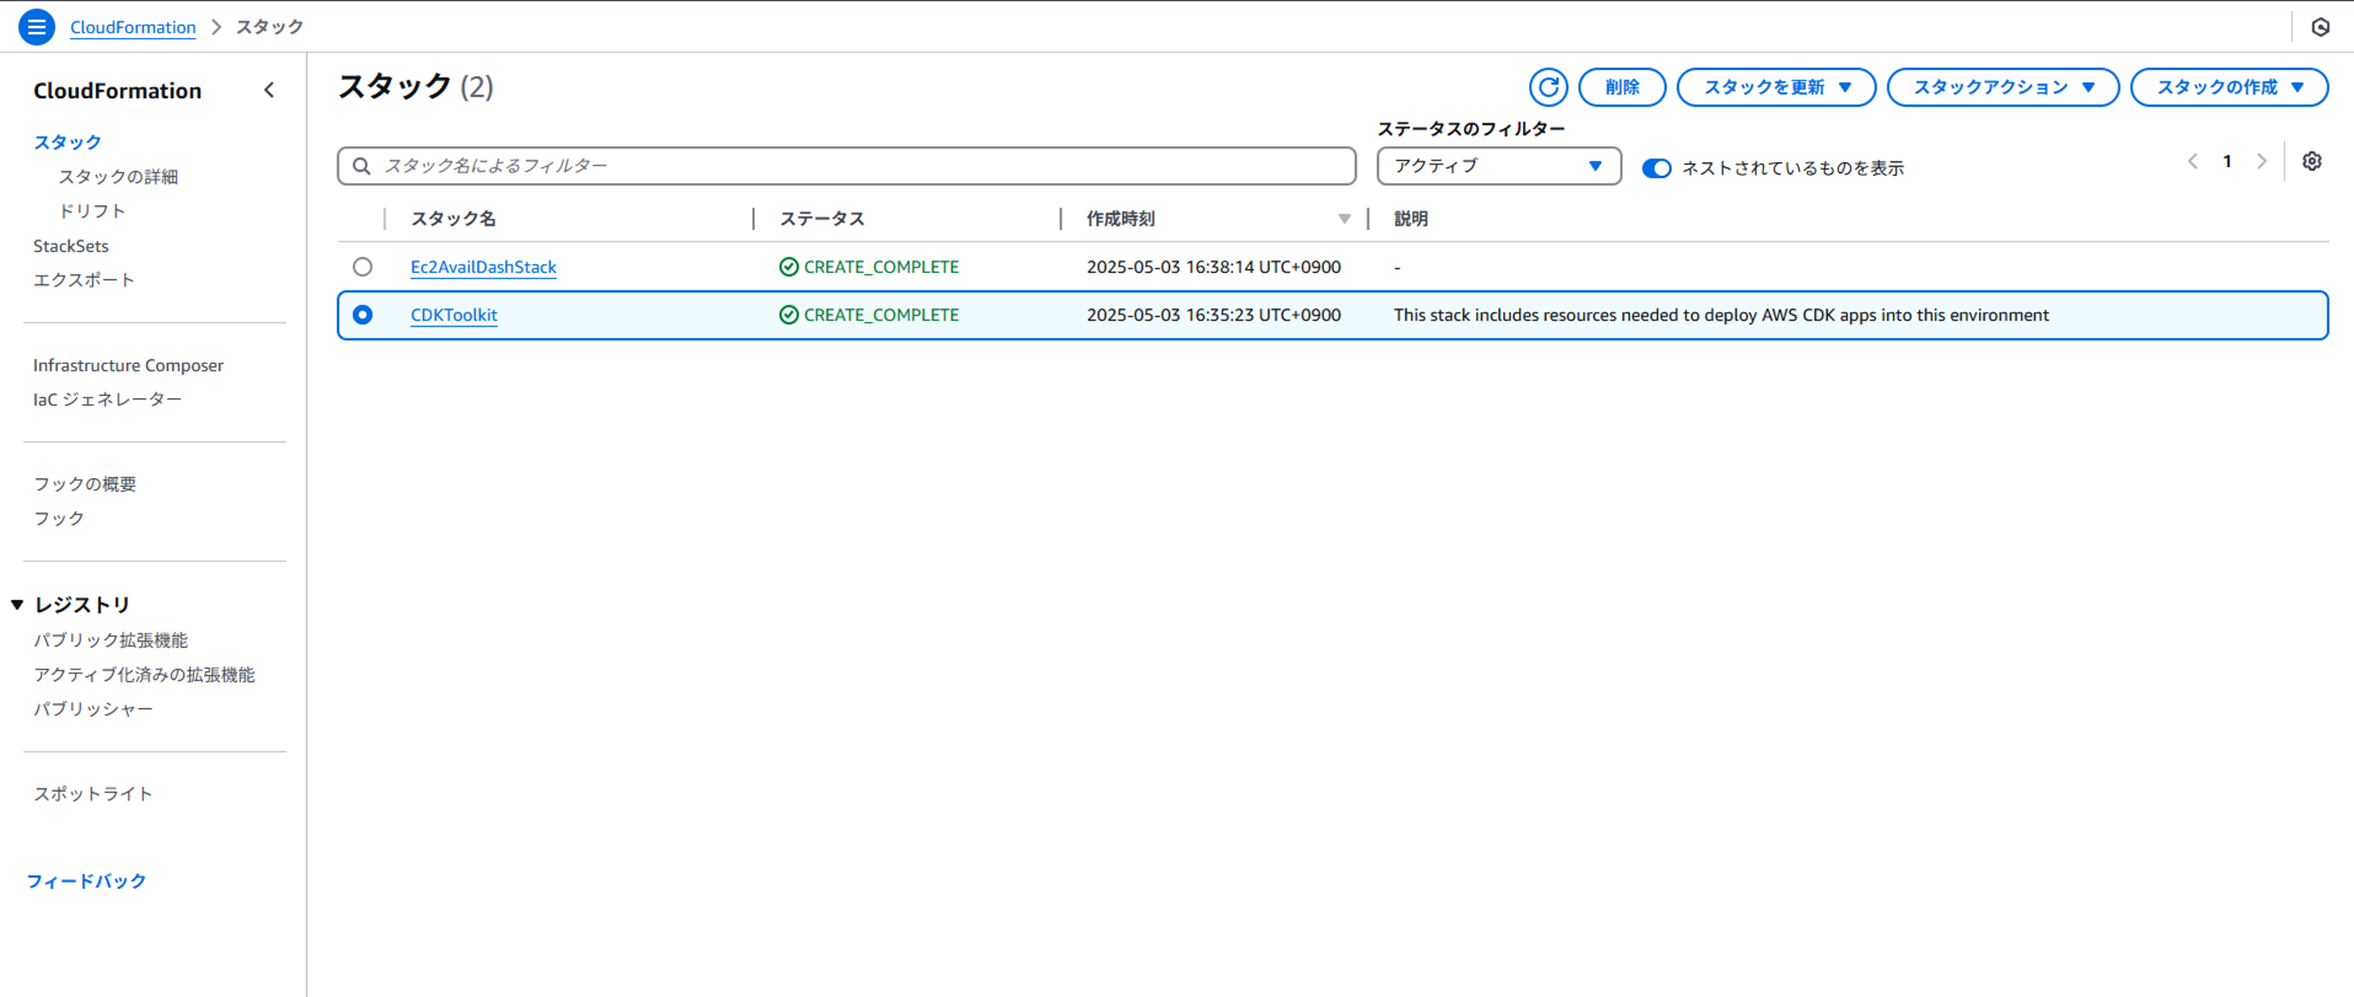Image resolution: width=2354 pixels, height=997 pixels.
Task: Open IaC ジェネレーター in the sidebar
Action: click(x=107, y=399)
